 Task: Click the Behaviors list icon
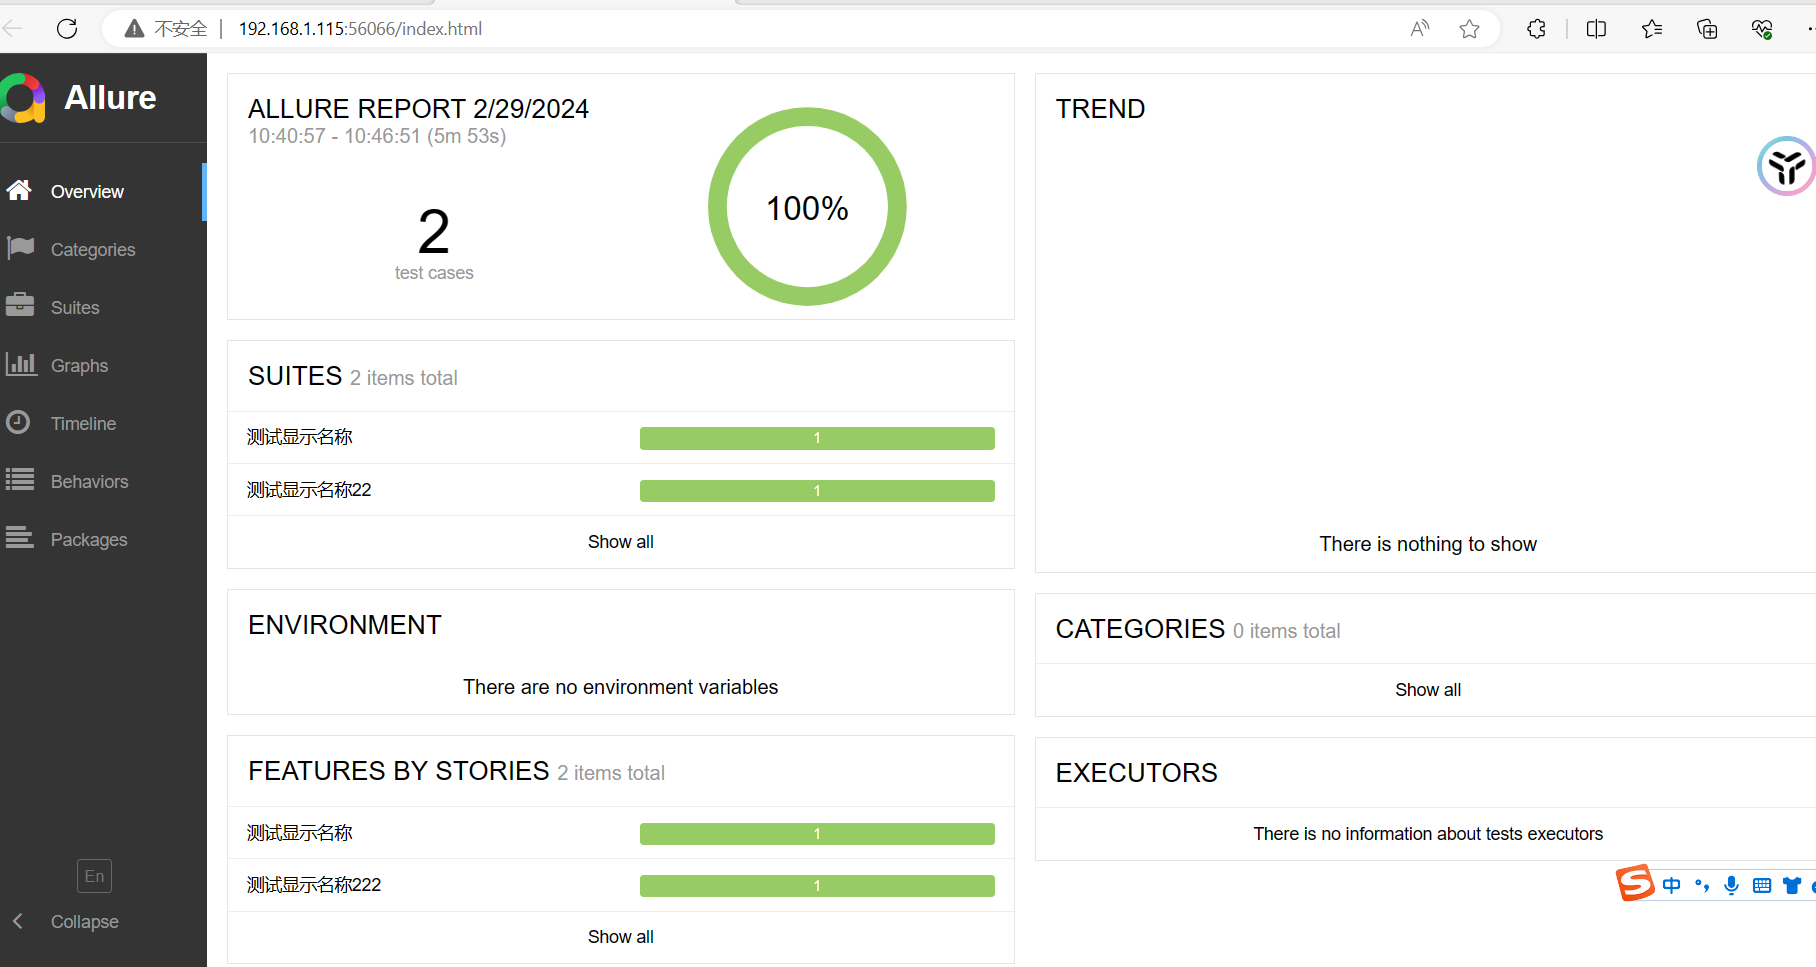(20, 480)
